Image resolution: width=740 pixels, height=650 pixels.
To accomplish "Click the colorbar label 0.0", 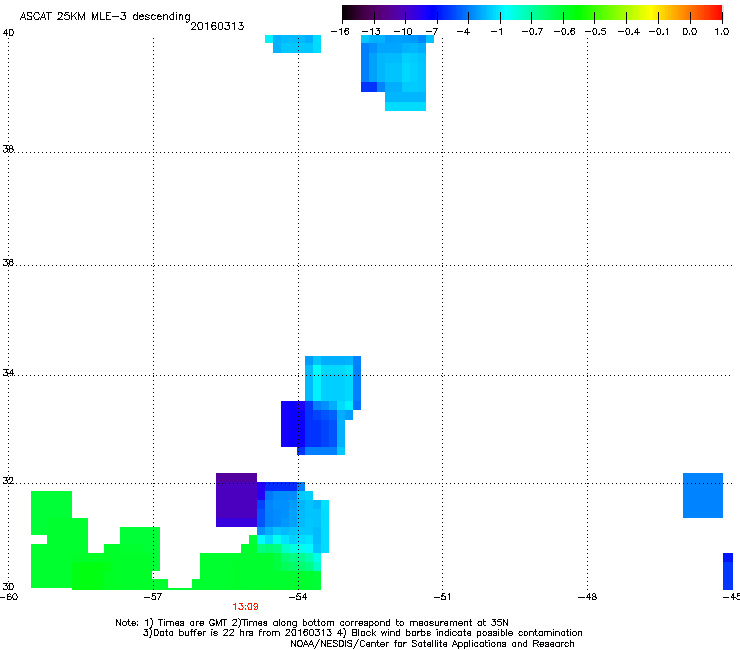I will pyautogui.click(x=690, y=32).
